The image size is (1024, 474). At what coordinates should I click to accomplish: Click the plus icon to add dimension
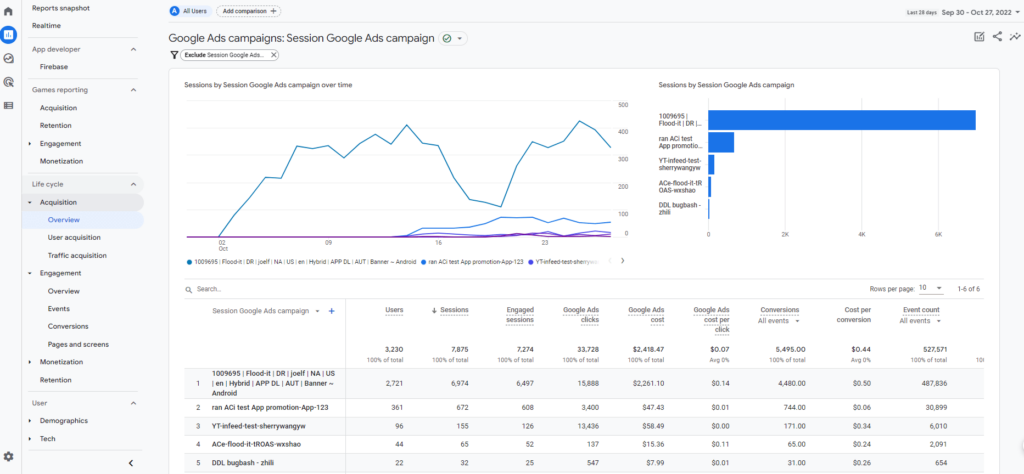click(x=331, y=311)
